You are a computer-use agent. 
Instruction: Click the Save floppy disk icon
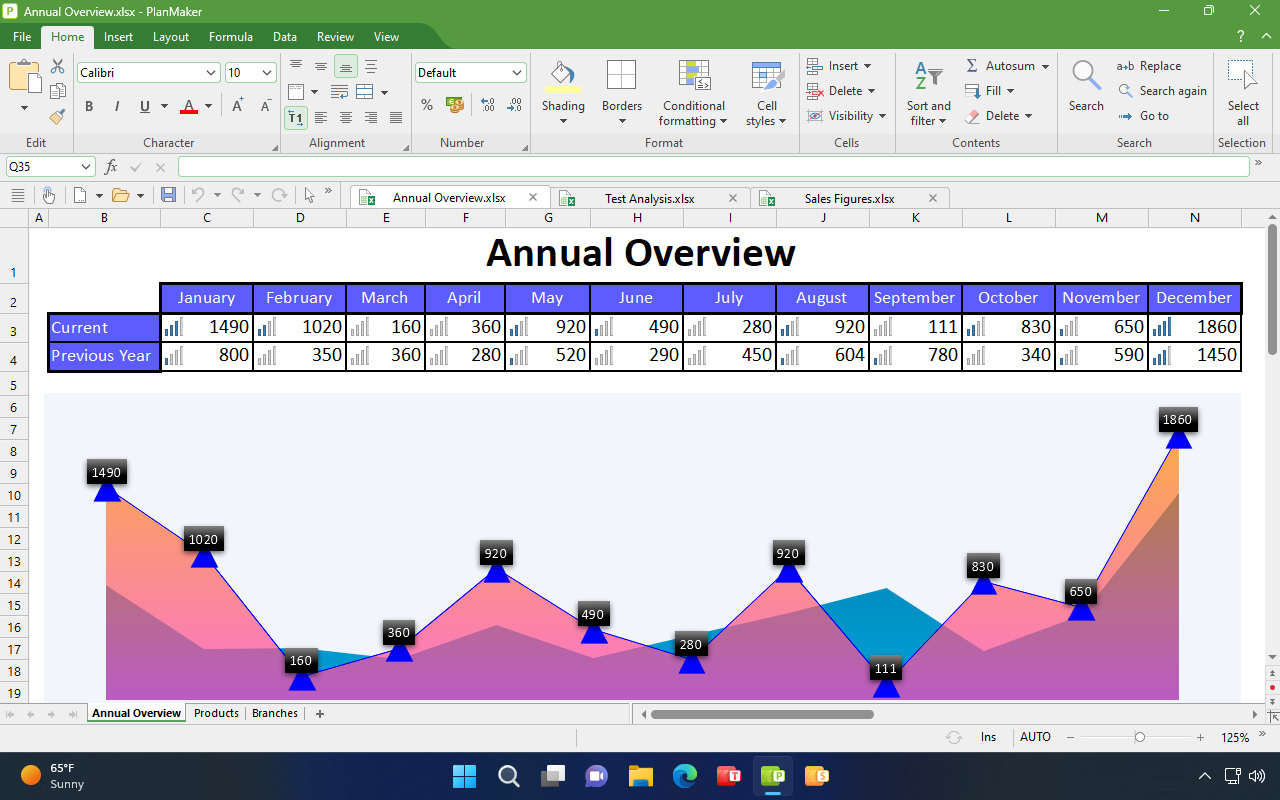point(169,195)
